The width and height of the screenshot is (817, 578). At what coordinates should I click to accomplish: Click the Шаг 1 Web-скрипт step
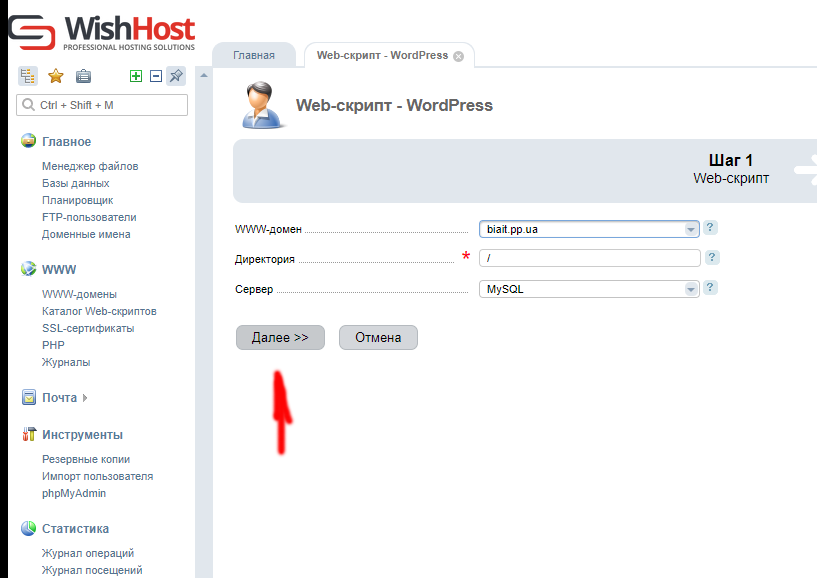click(x=731, y=169)
